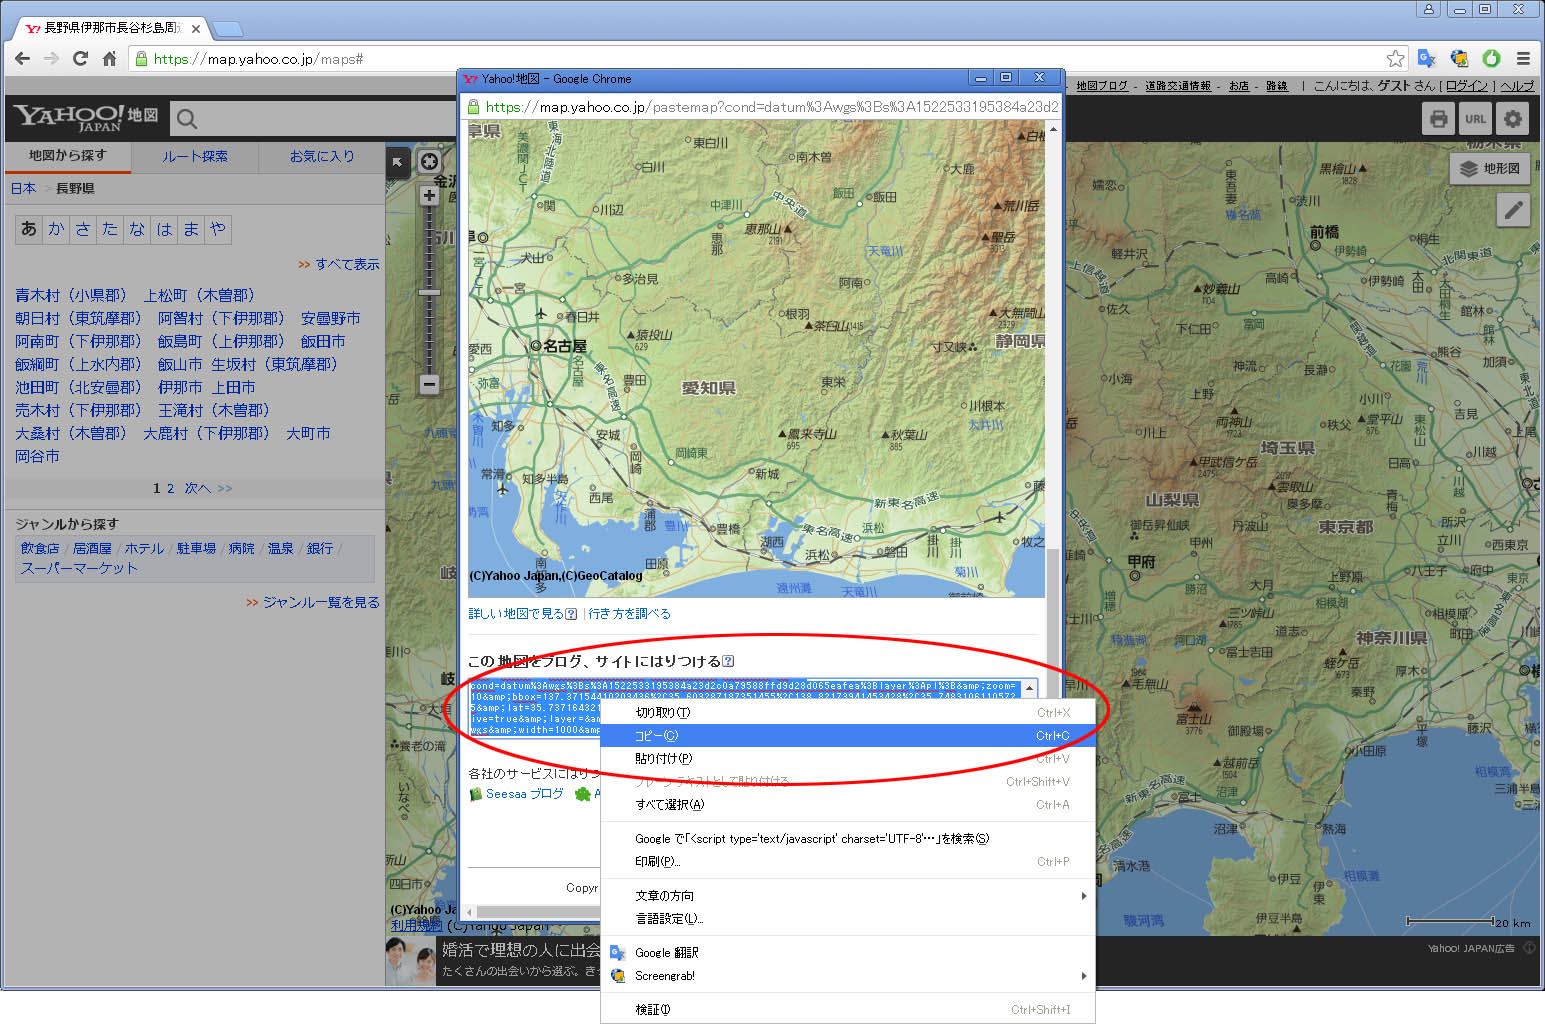Choose すべて選択 in the context menu
The height and width of the screenshot is (1024, 1545).
(848, 804)
